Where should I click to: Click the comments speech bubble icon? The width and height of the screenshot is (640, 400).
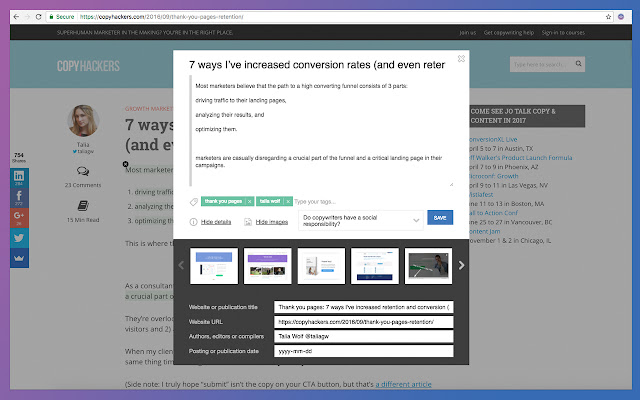point(83,171)
